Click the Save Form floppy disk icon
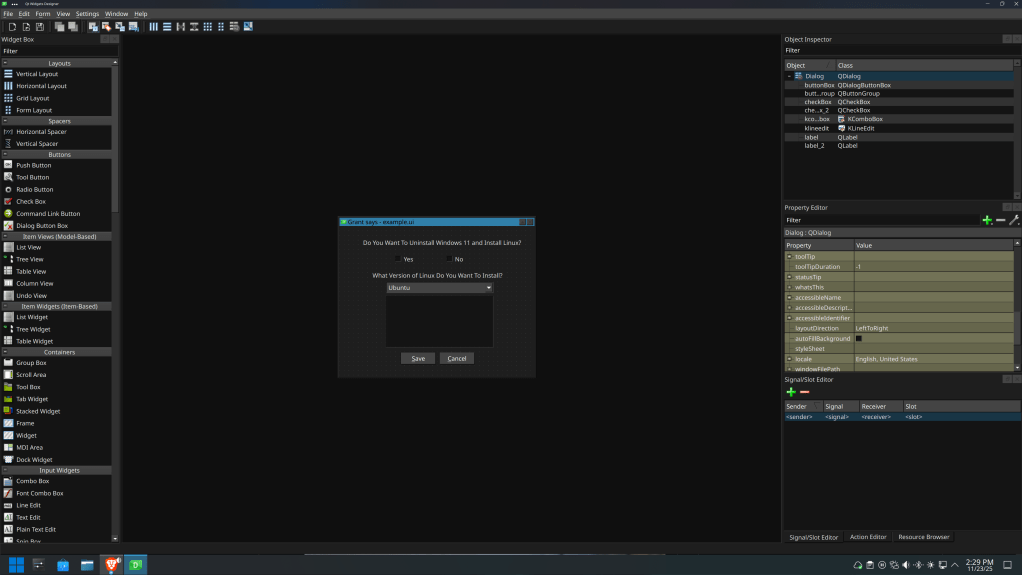The width and height of the screenshot is (1022, 575). (40, 27)
